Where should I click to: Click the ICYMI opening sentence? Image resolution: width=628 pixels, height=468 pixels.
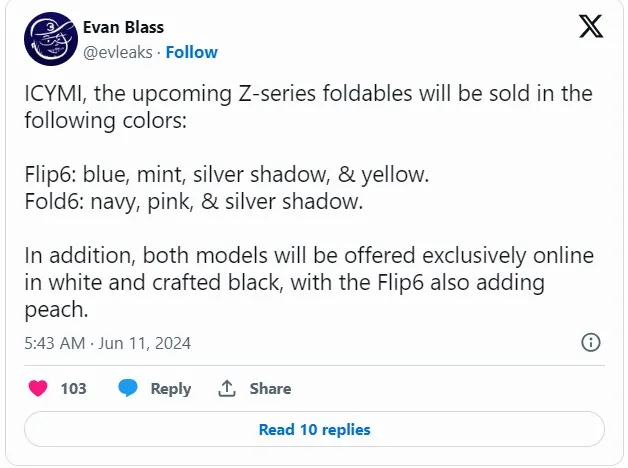(x=308, y=94)
